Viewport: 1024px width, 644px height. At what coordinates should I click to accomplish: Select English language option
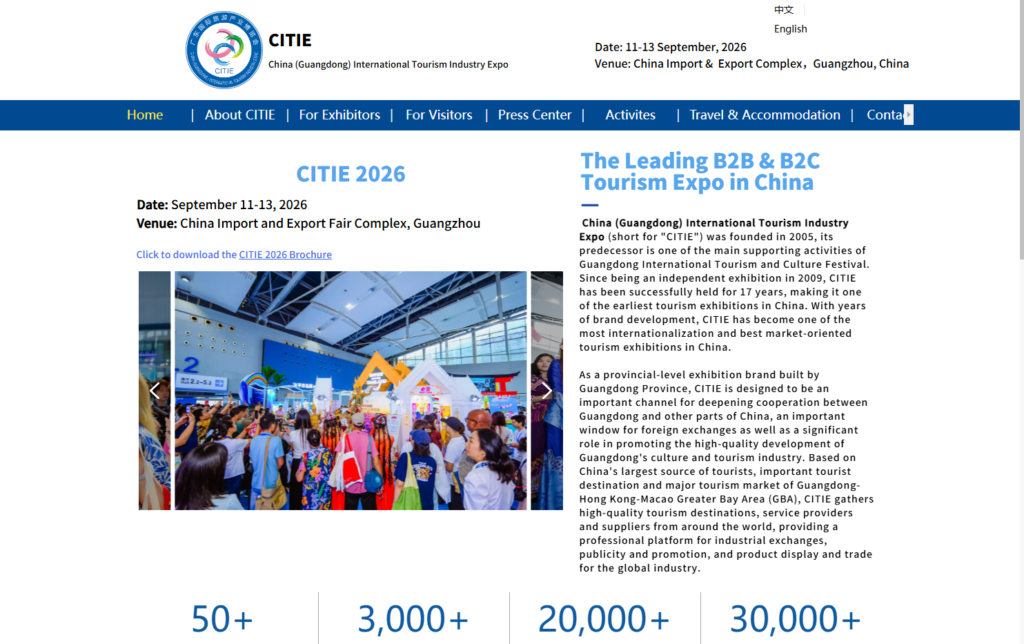790,29
